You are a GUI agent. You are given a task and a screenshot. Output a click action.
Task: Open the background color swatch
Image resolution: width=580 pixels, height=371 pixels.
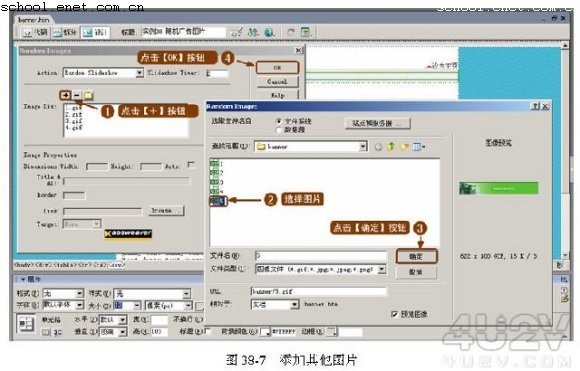pyautogui.click(x=265, y=331)
